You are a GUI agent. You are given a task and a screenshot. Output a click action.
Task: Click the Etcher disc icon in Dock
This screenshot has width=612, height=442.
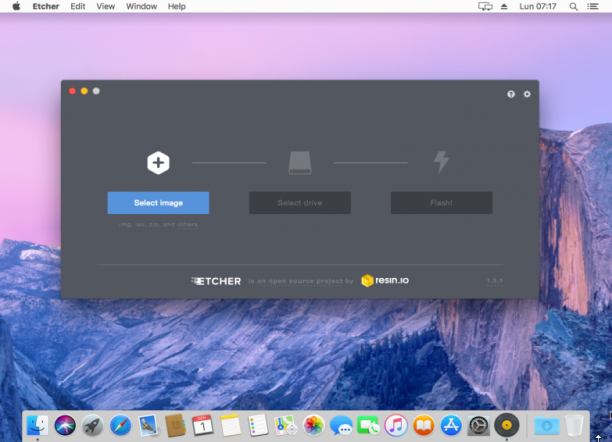coord(507,425)
